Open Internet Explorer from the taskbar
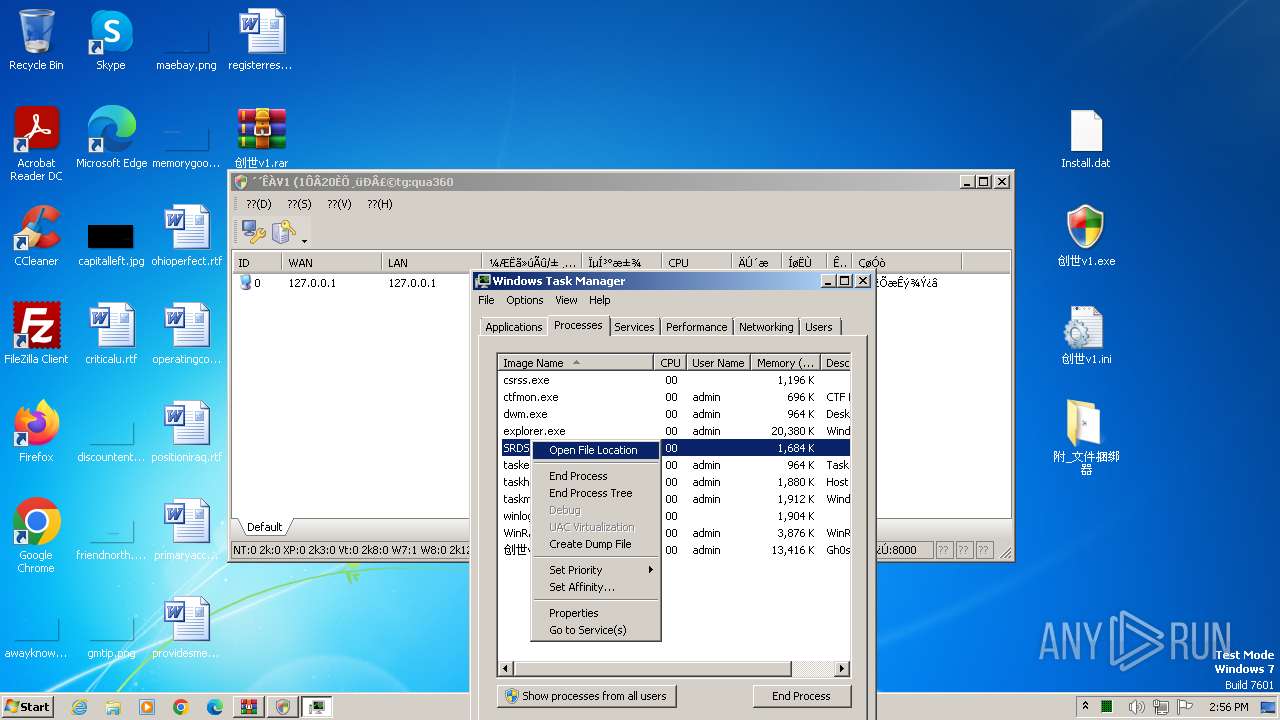 [79, 707]
